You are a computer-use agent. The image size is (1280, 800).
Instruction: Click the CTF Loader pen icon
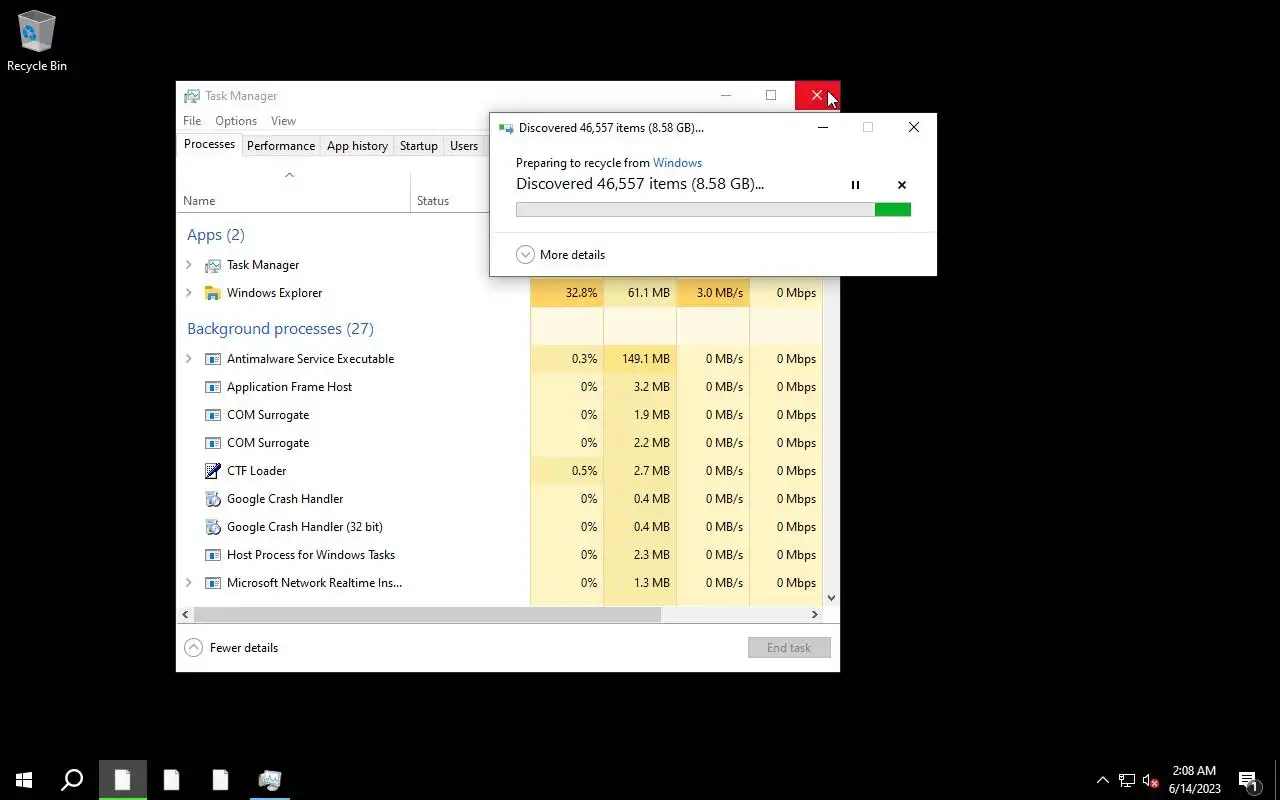click(x=212, y=471)
